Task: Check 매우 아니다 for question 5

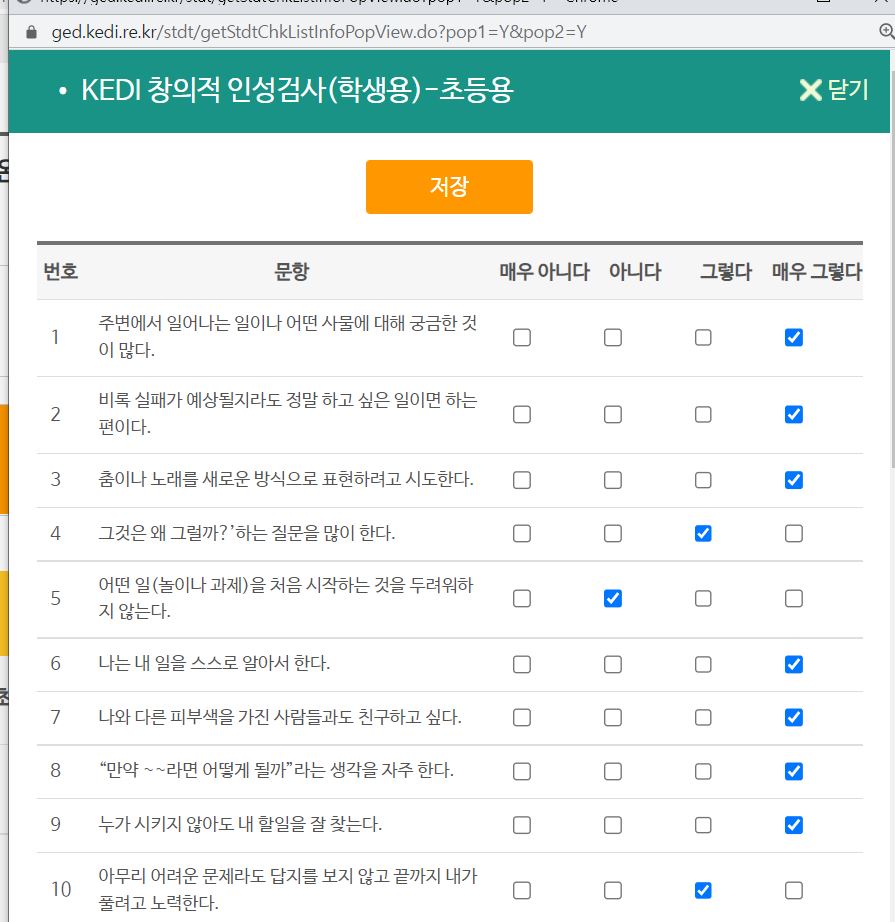Action: click(x=522, y=599)
